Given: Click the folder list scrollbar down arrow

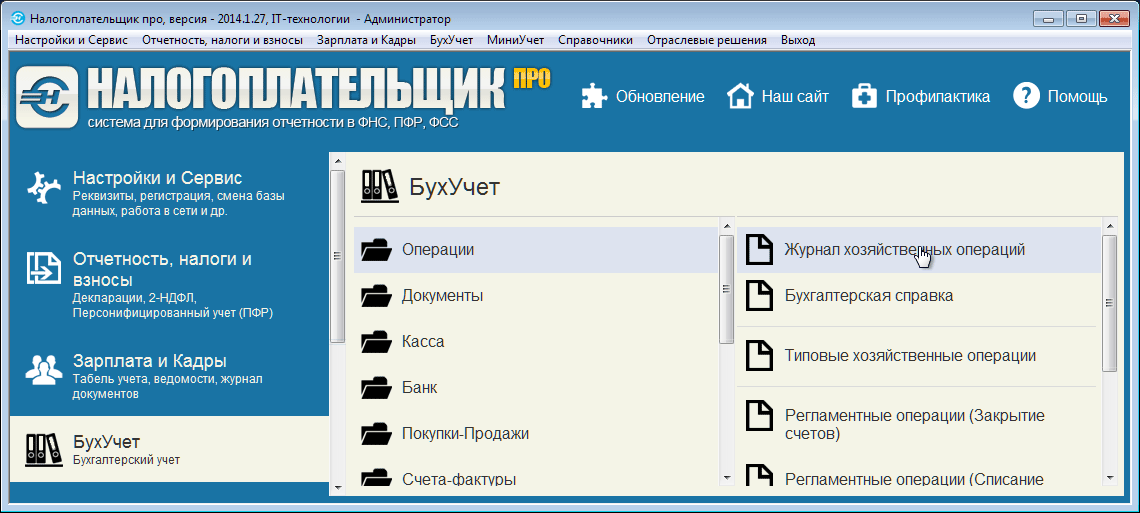Looking at the screenshot, I should [726, 477].
